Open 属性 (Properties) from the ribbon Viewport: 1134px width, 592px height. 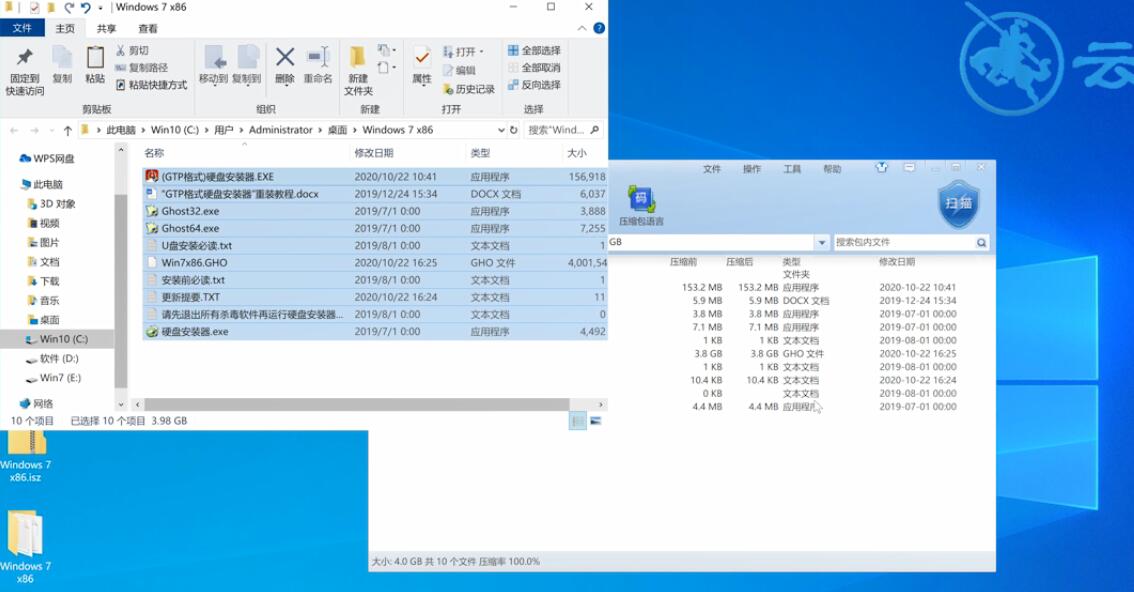coord(422,65)
